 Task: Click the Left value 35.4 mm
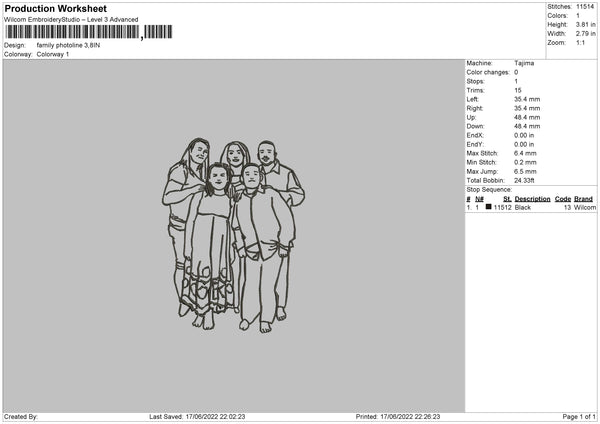point(527,99)
